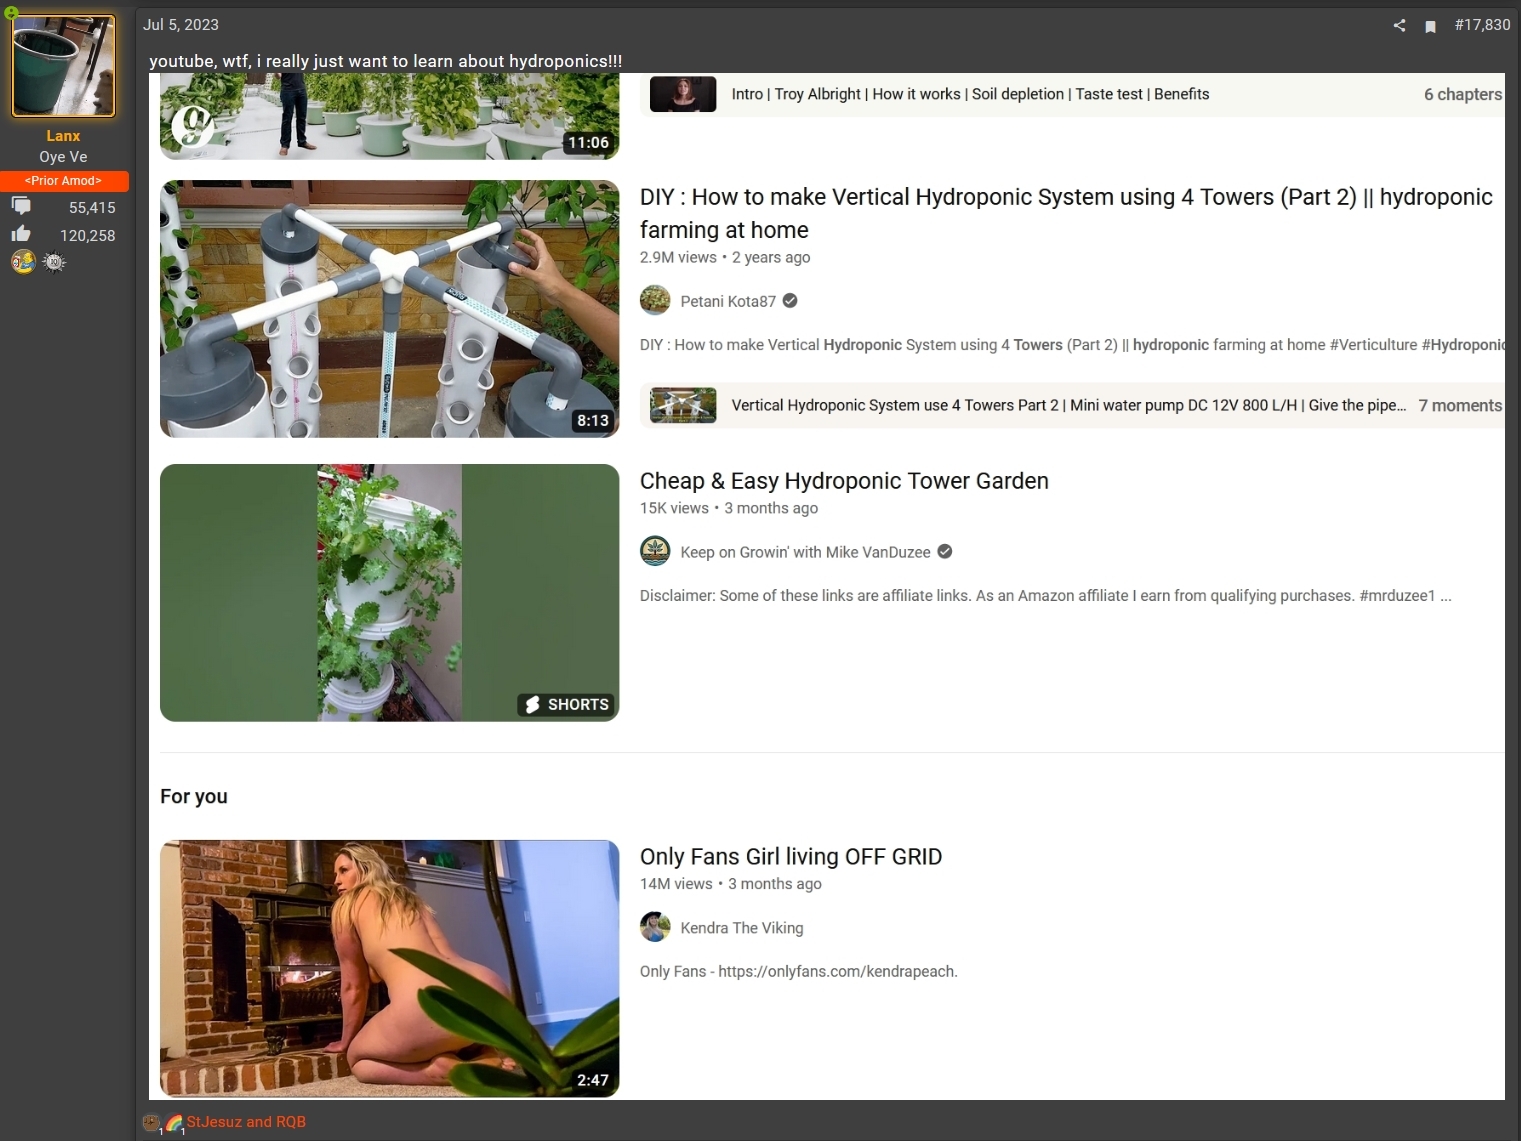The image size is (1521, 1141).
Task: Click the verified badge next to Petani Kota87
Action: pos(790,301)
